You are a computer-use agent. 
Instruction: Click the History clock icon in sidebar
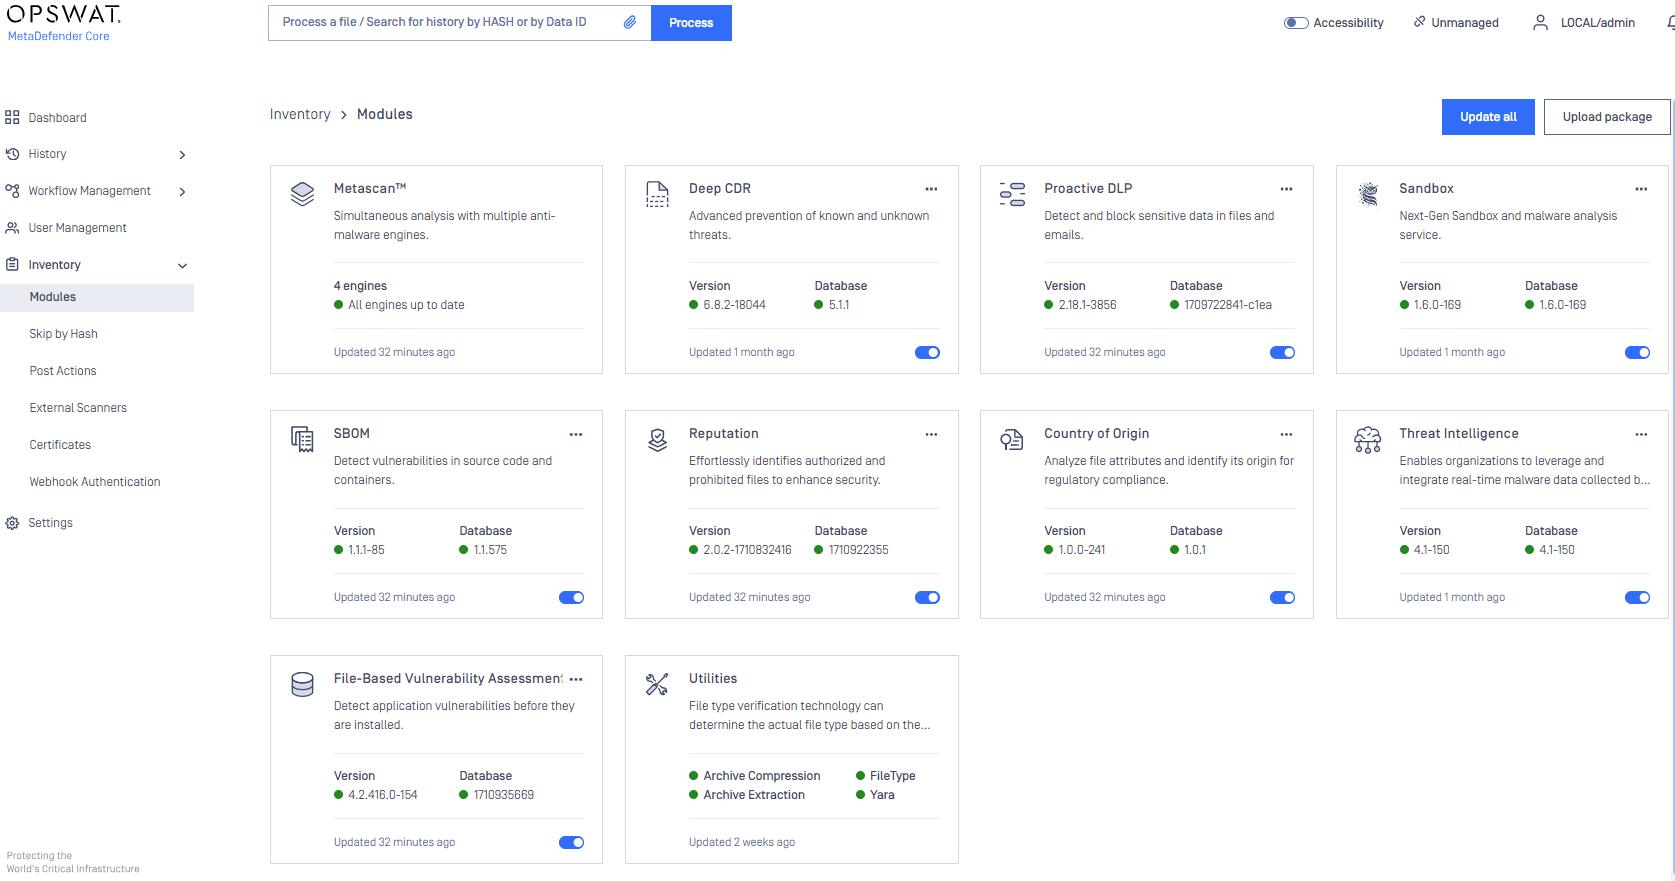coord(12,154)
